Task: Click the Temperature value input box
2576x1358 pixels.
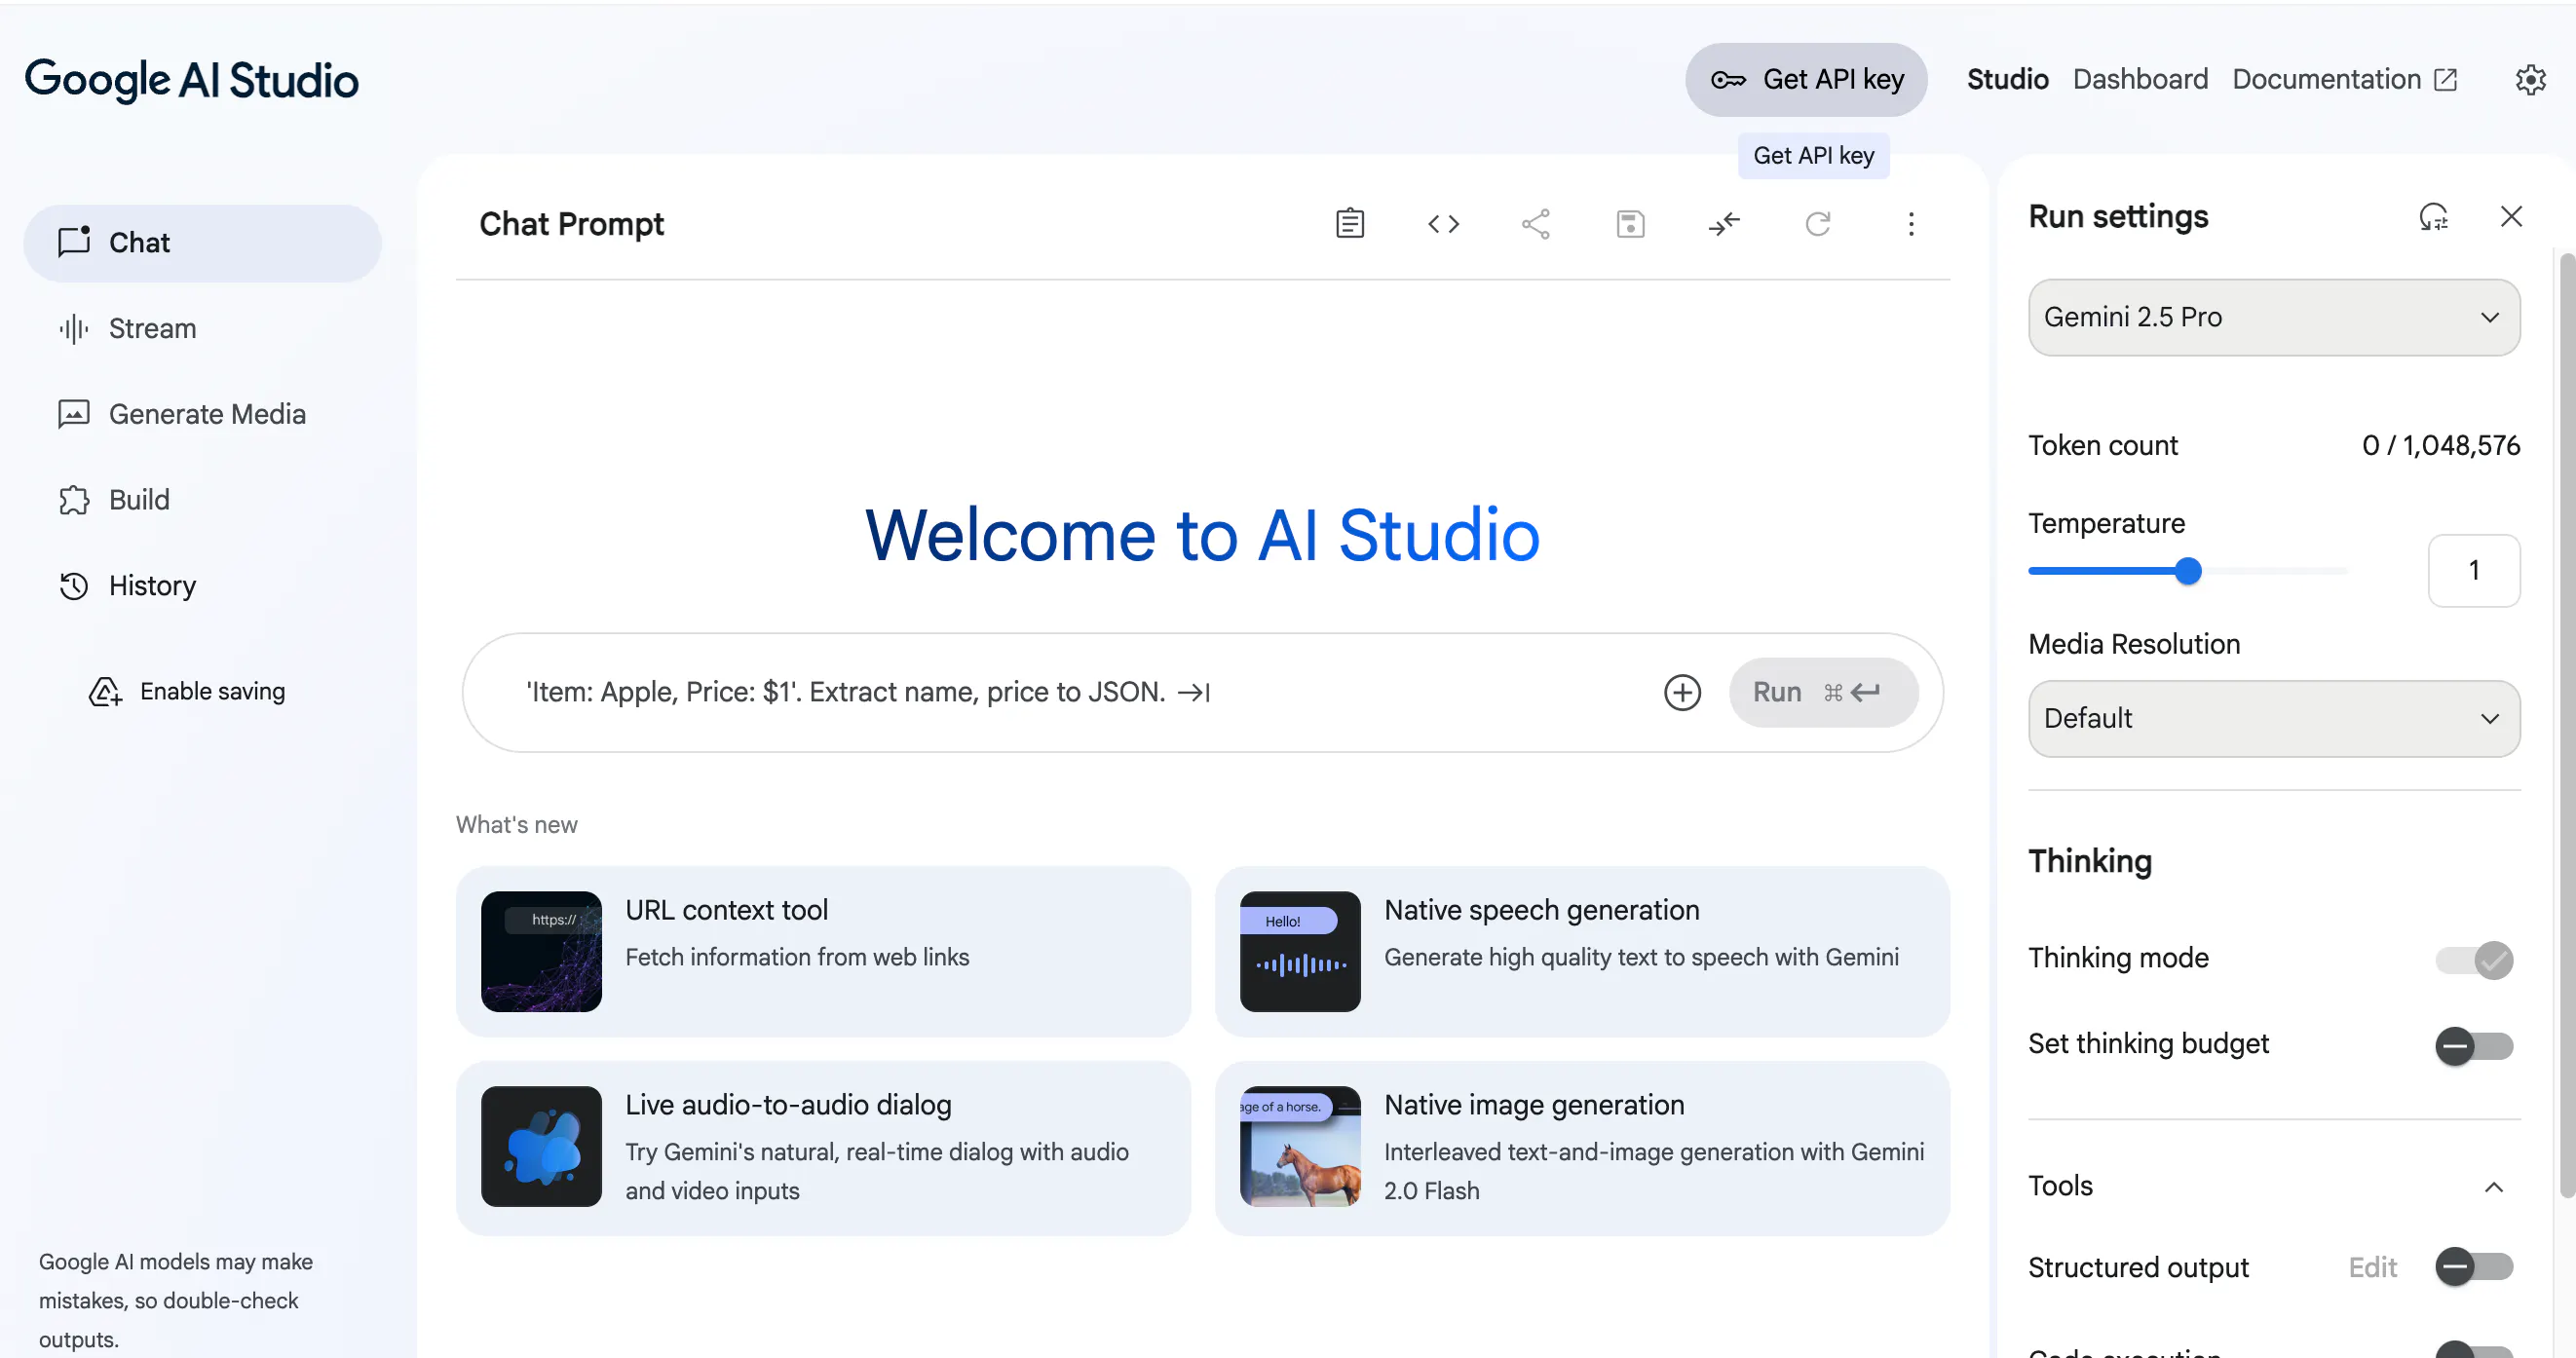Action: point(2474,570)
